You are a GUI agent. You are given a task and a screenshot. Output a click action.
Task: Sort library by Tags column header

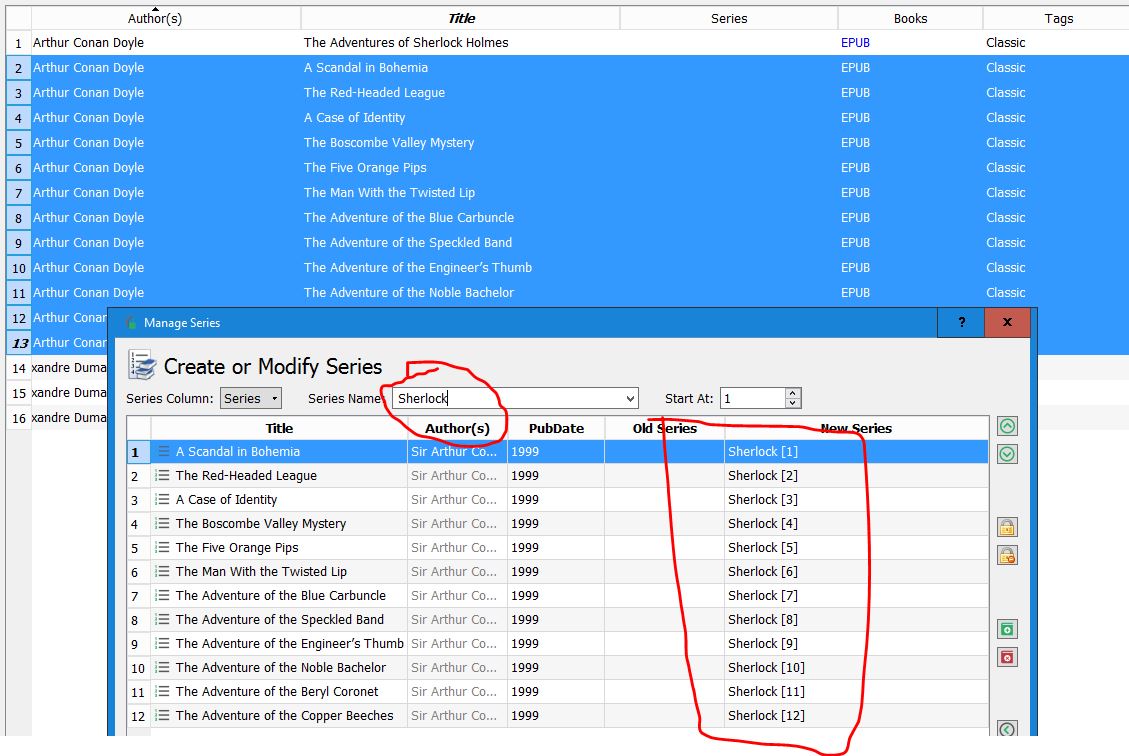(1058, 19)
